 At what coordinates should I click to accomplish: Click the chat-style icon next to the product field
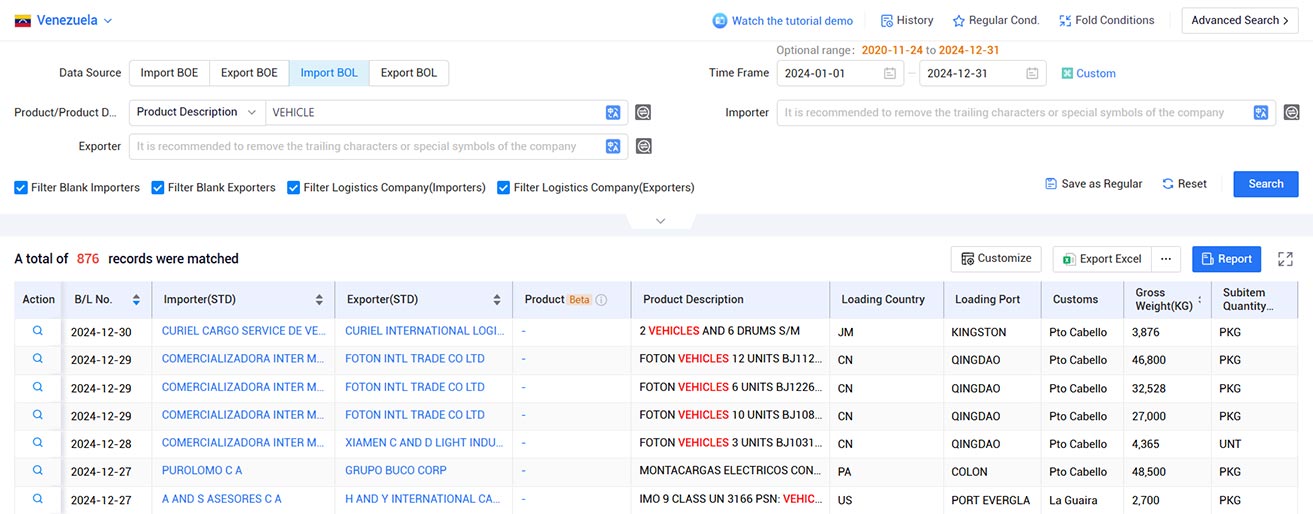tap(644, 113)
